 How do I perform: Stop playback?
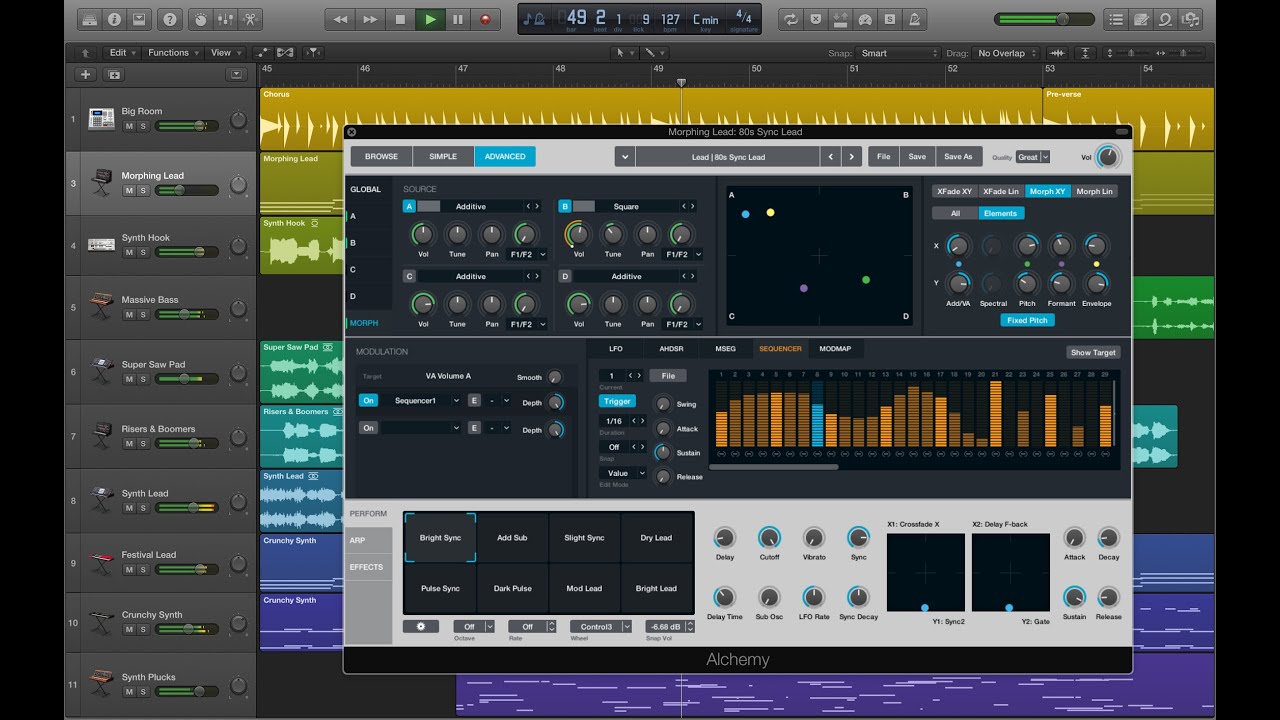point(400,19)
